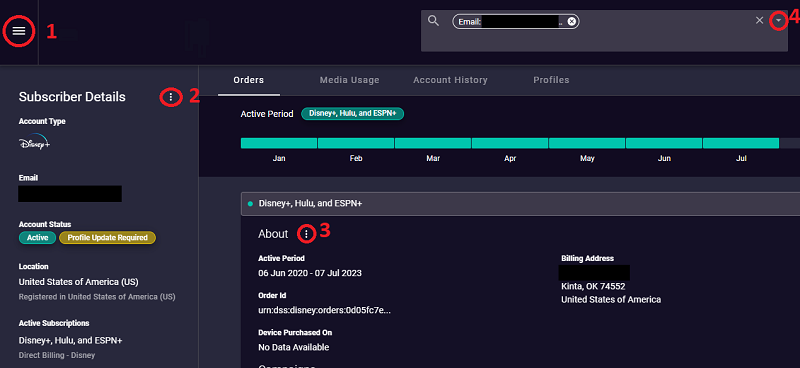Clear the search bar with X
The image size is (800, 368).
click(759, 20)
